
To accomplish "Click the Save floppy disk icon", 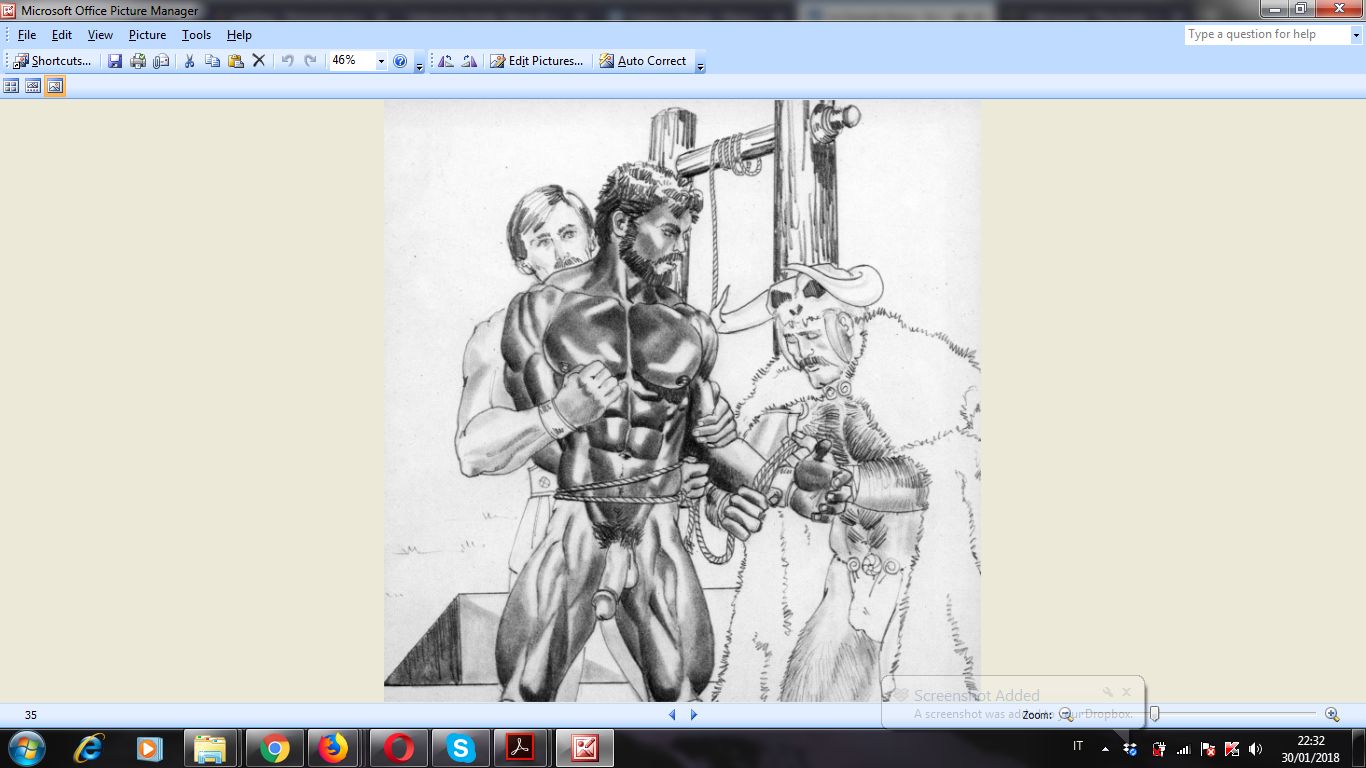I will 115,61.
